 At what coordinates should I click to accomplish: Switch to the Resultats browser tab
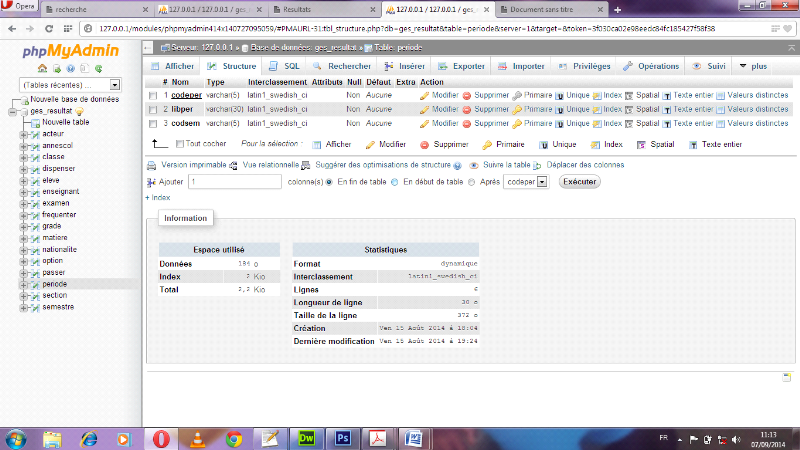324,9
